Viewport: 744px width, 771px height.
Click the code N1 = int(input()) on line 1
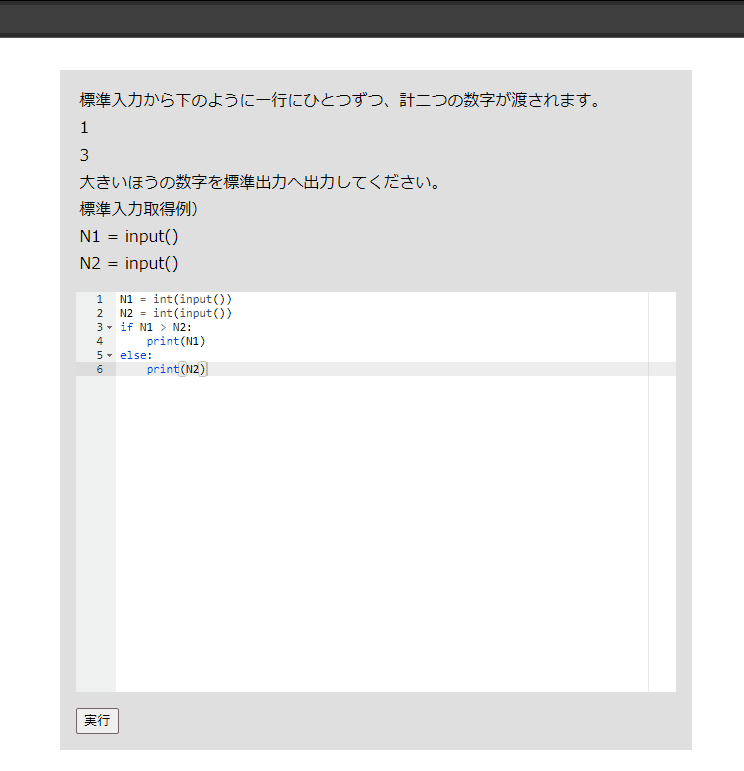(175, 299)
